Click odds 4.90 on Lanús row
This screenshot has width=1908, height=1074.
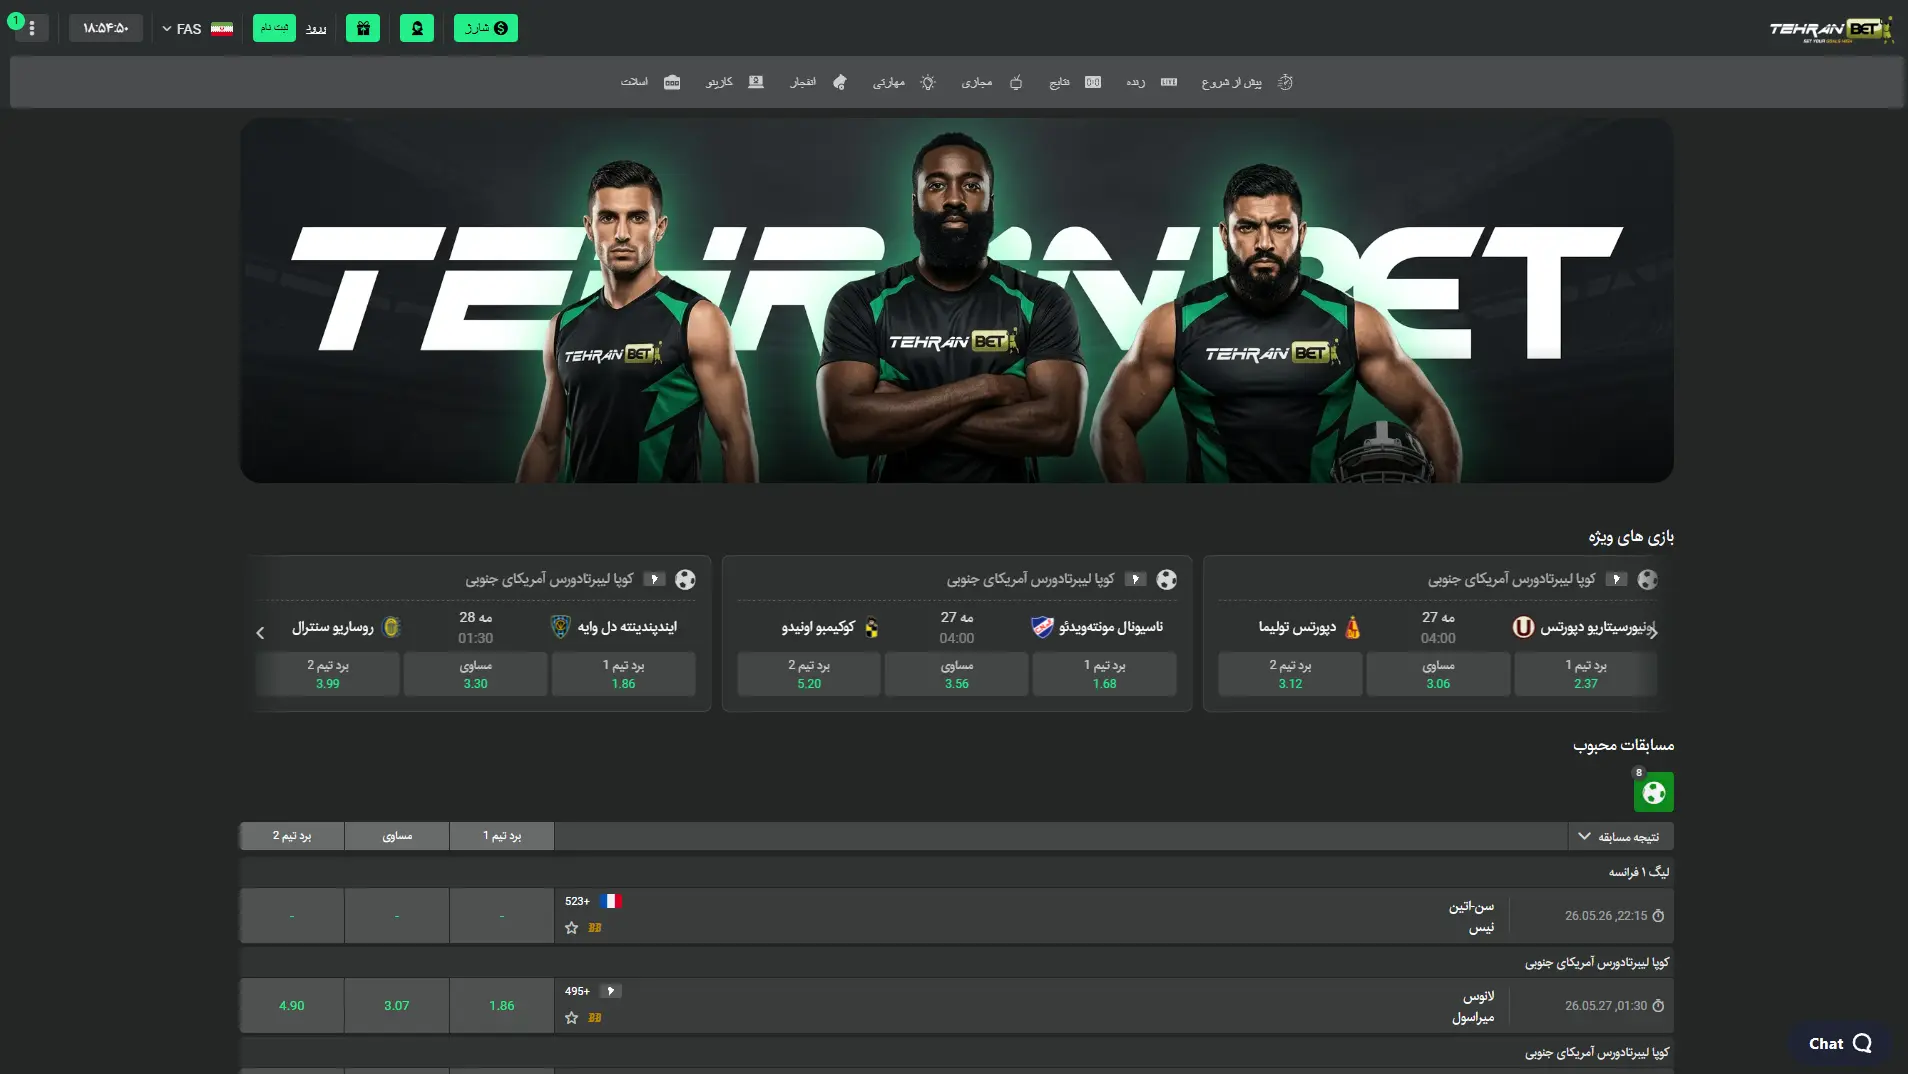pos(292,1005)
